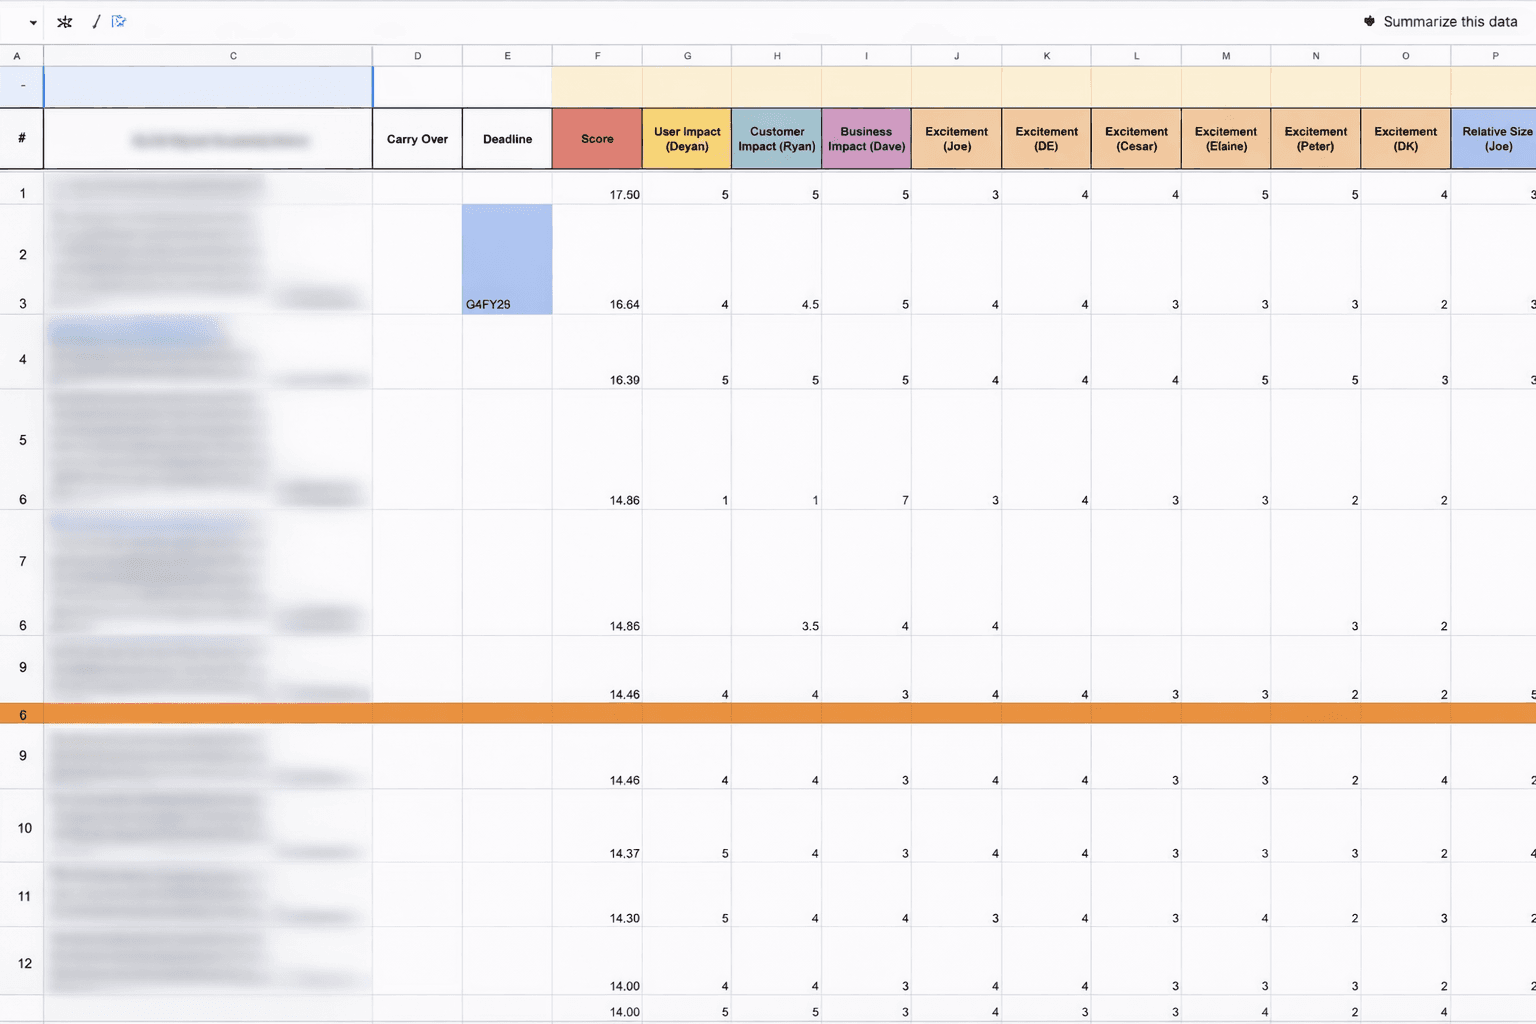
Task: Open the dropdown arrow at top left
Action: coord(33,21)
